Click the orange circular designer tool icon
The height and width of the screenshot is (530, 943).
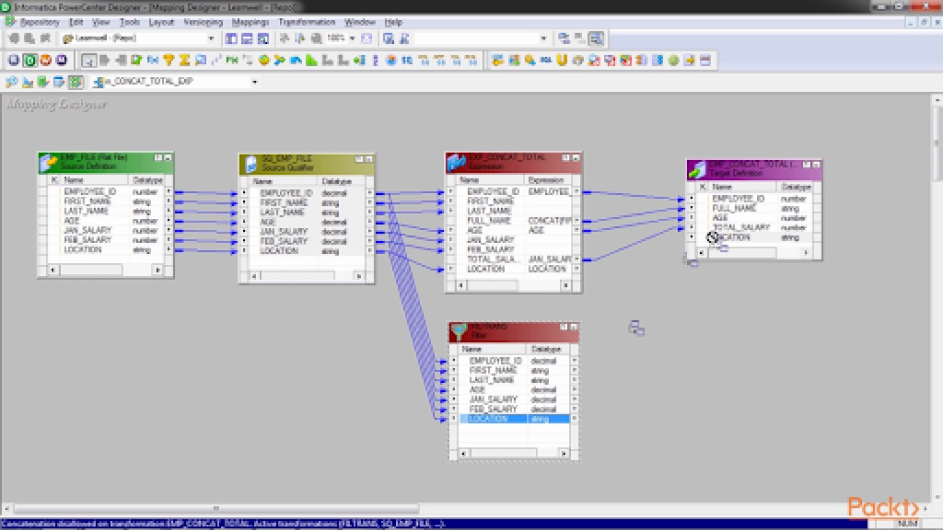click(x=46, y=60)
